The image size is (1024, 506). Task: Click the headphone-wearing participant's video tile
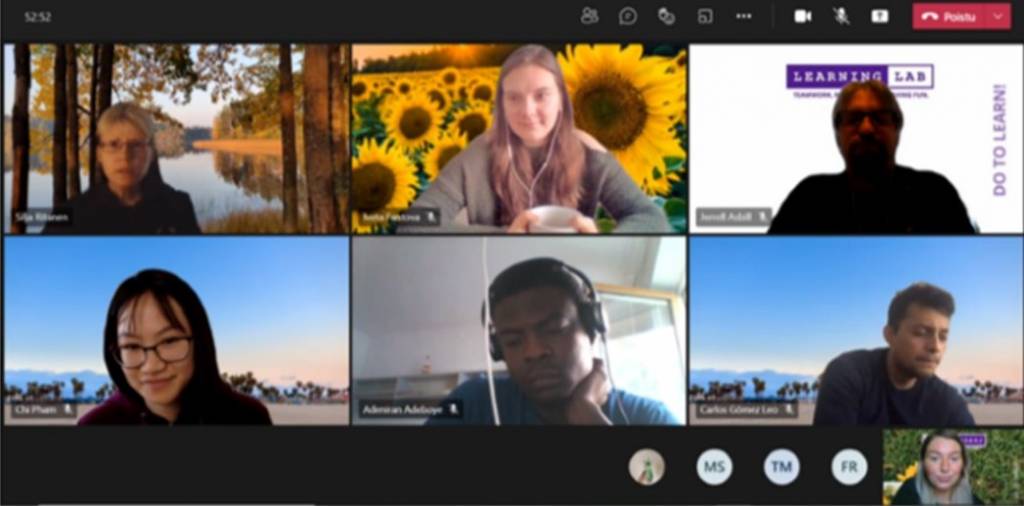click(519, 330)
